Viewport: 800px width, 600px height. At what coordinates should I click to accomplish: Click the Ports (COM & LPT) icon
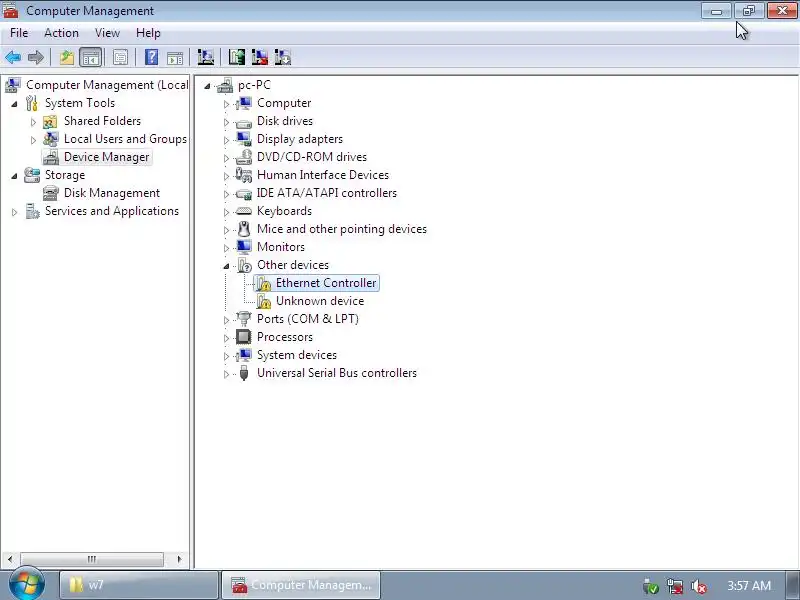(244, 319)
